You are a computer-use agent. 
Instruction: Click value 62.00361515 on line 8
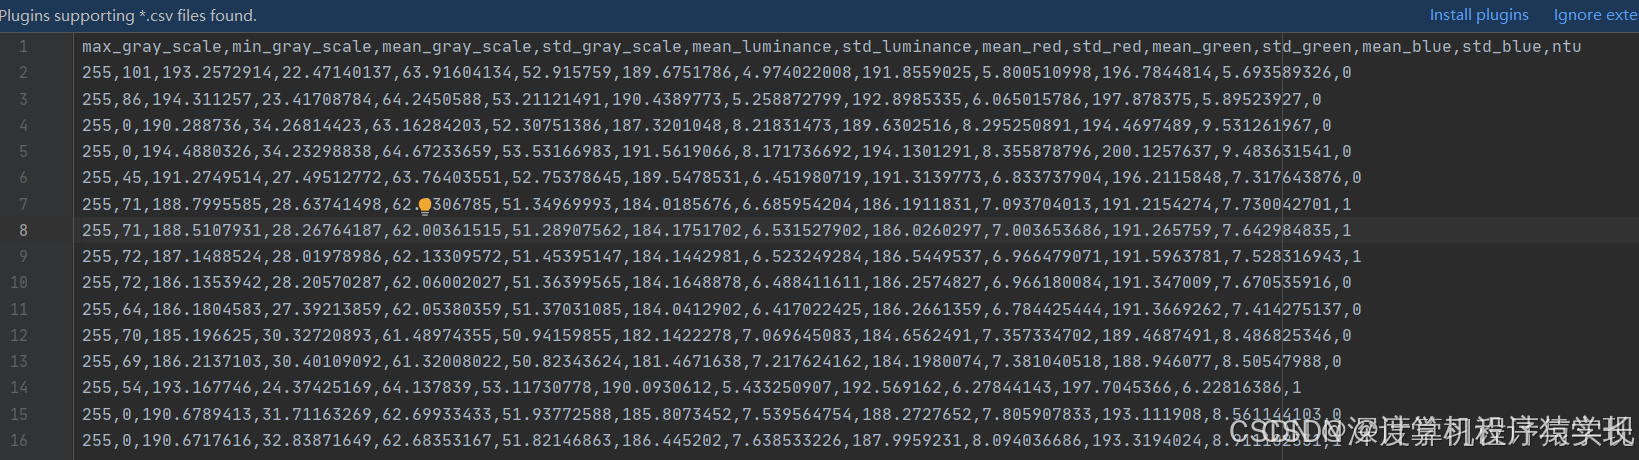(447, 230)
